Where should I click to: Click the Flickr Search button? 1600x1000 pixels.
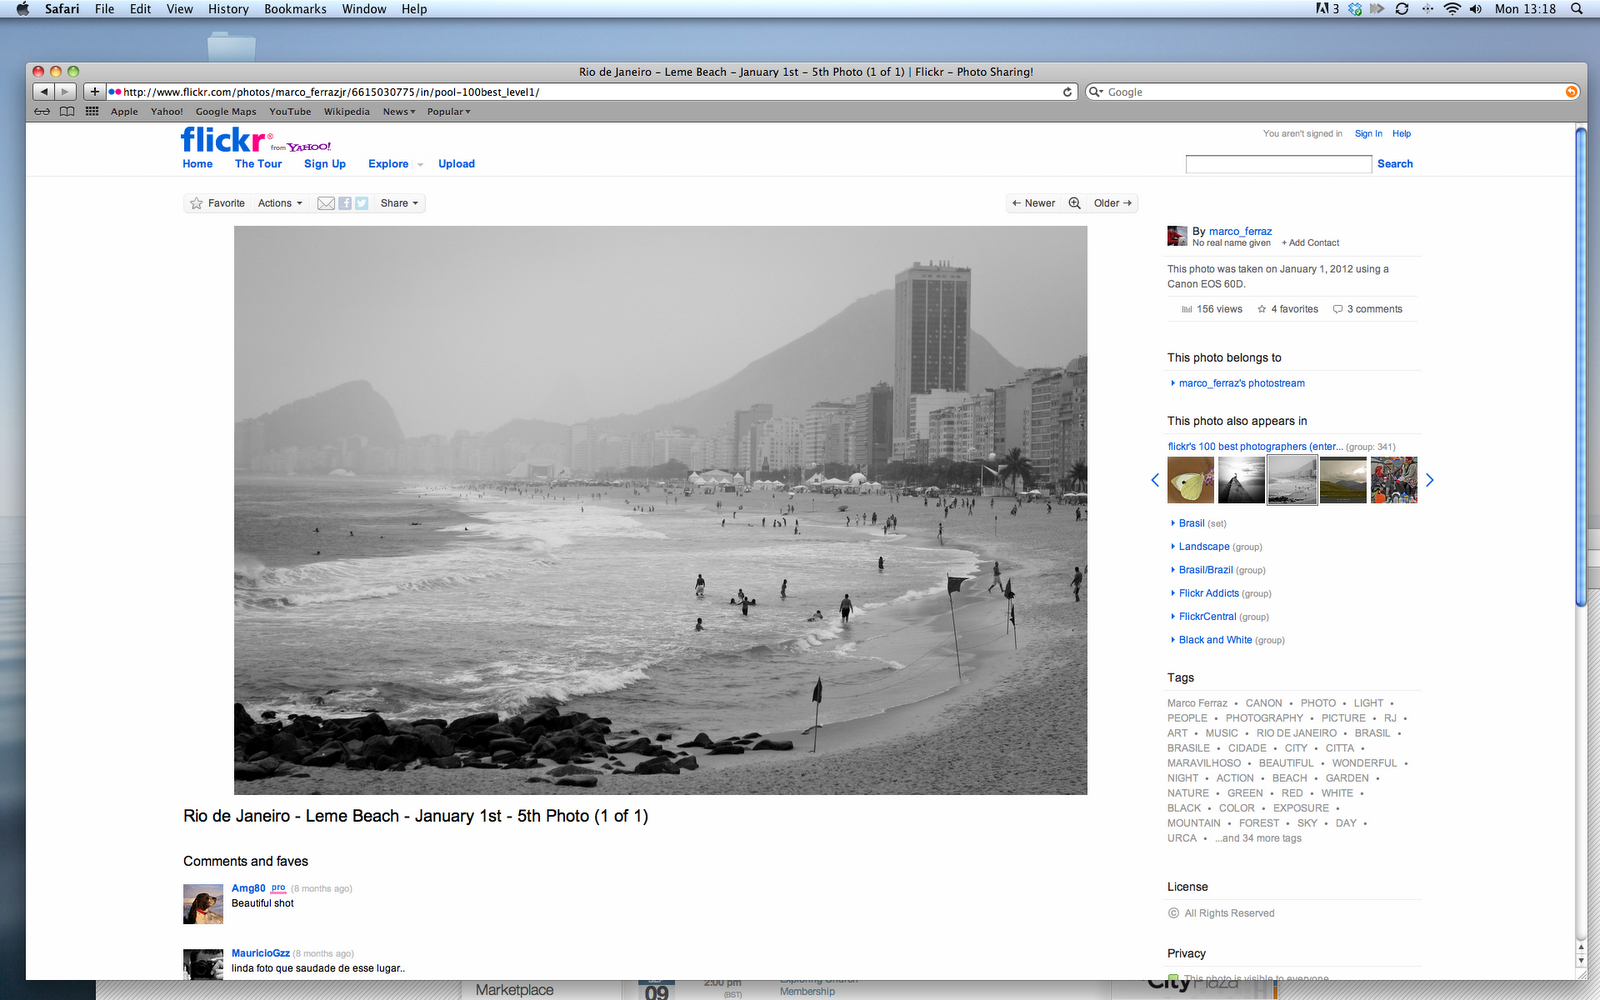1395,164
